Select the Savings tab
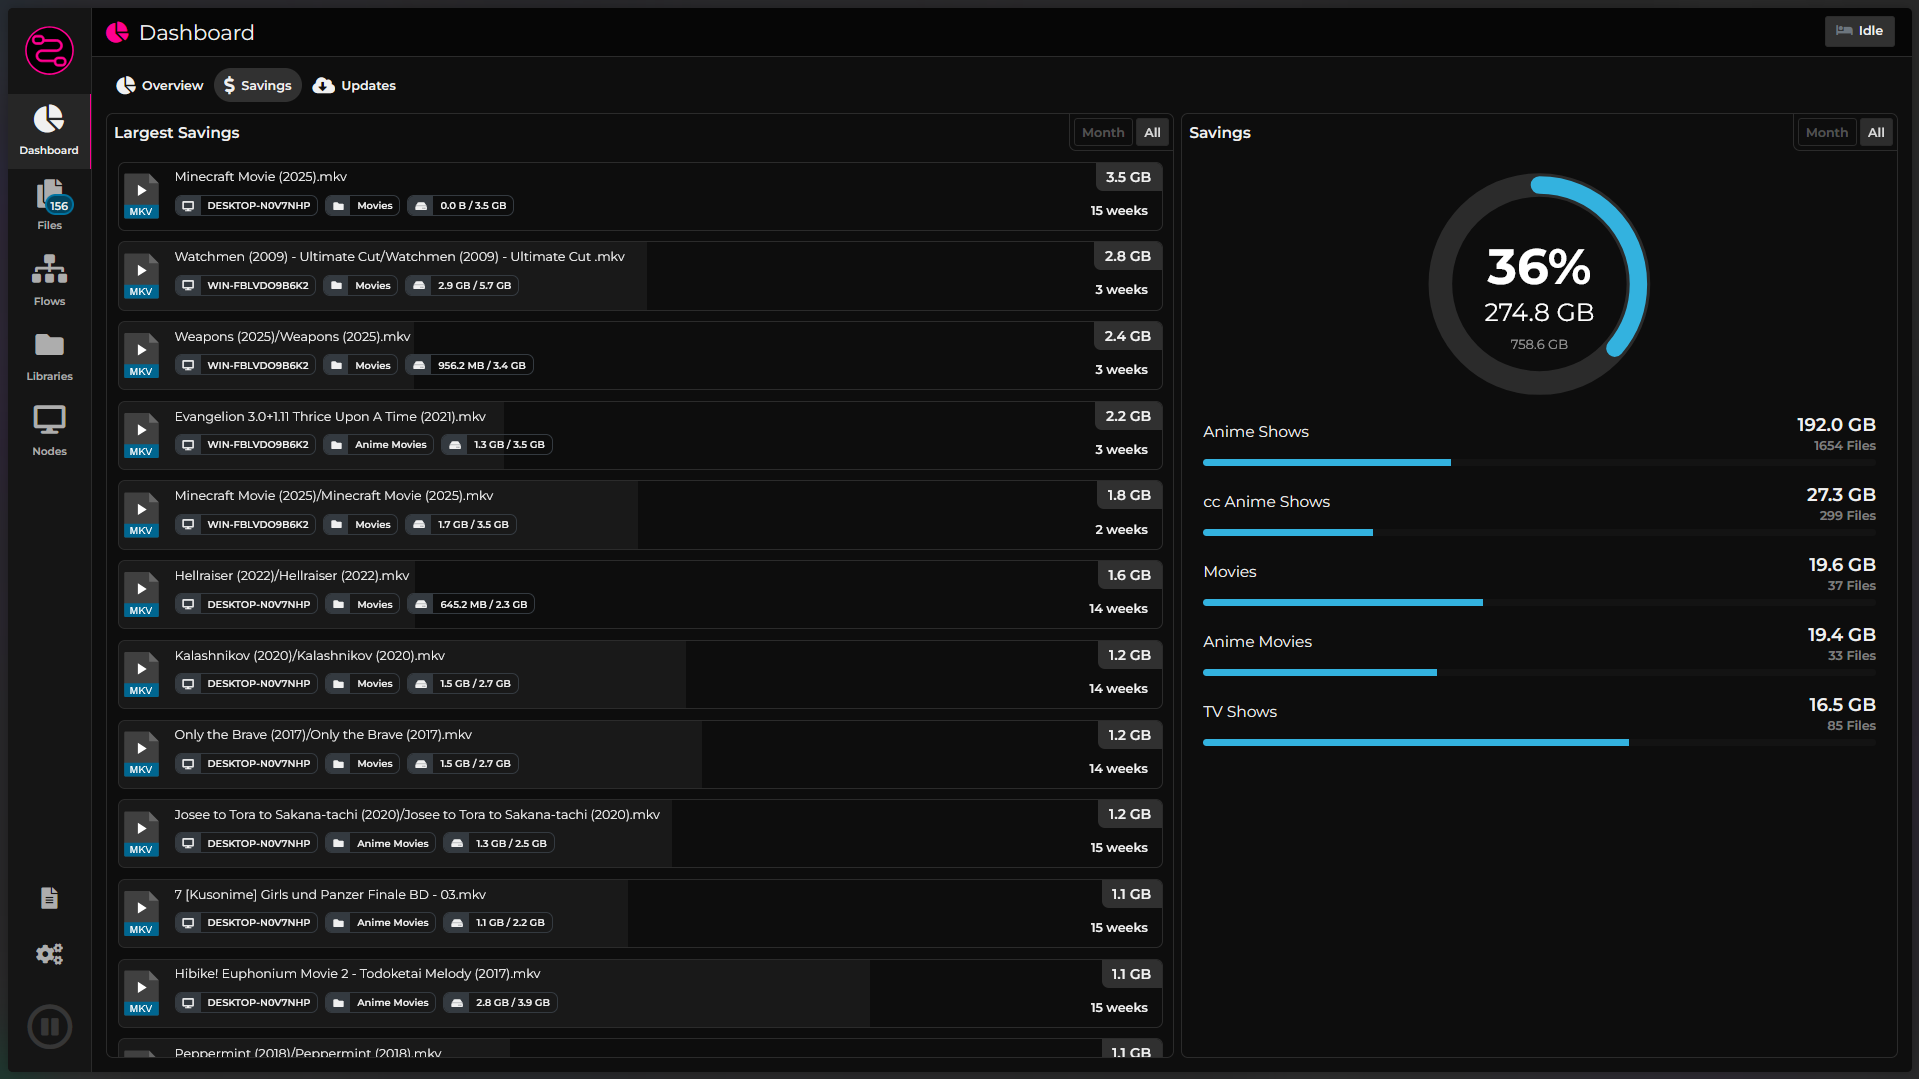The image size is (1919, 1079). click(x=258, y=85)
